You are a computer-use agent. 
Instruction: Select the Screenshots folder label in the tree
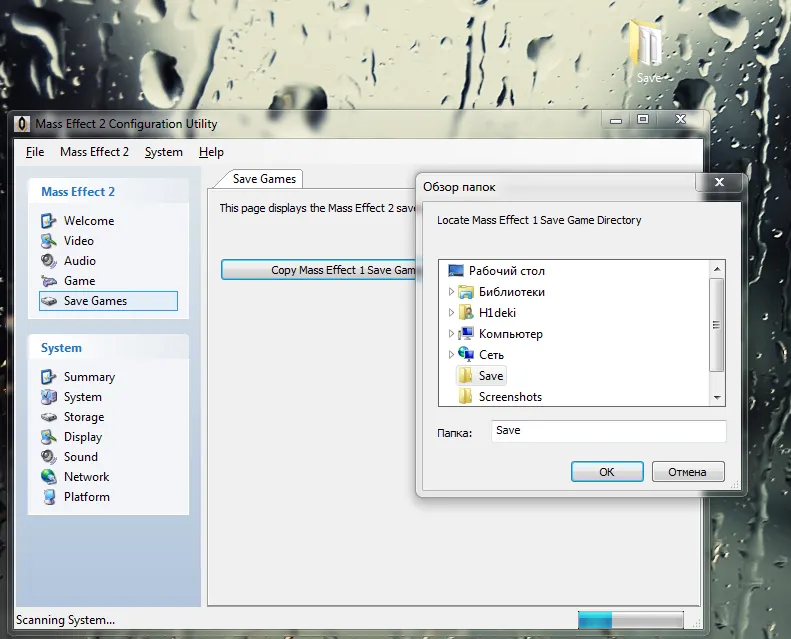point(510,397)
